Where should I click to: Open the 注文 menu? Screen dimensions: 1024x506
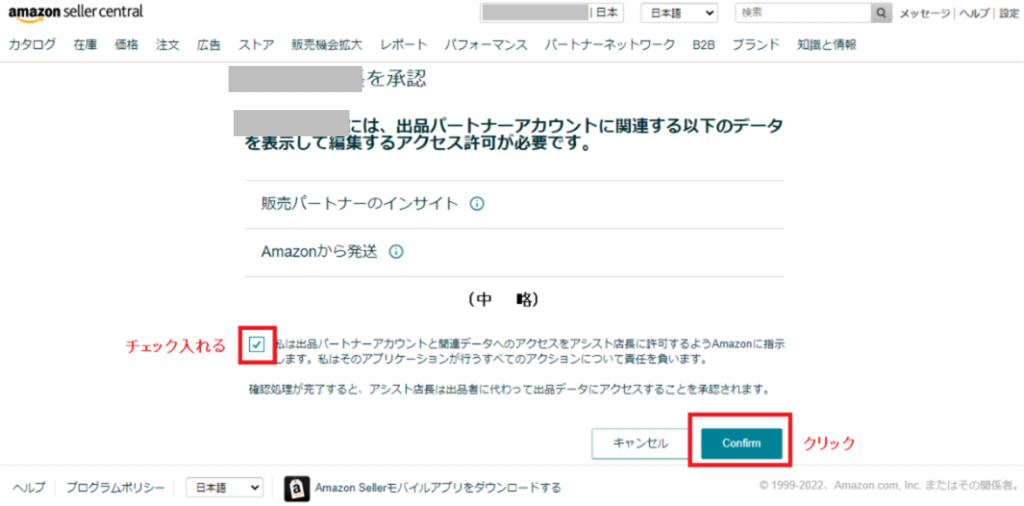(x=168, y=45)
